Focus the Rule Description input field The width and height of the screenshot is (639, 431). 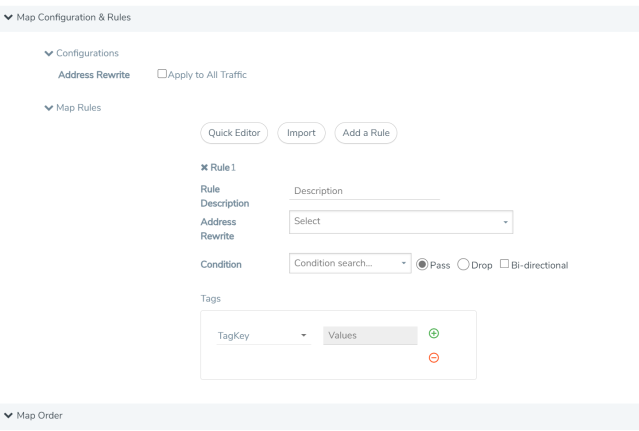[364, 191]
